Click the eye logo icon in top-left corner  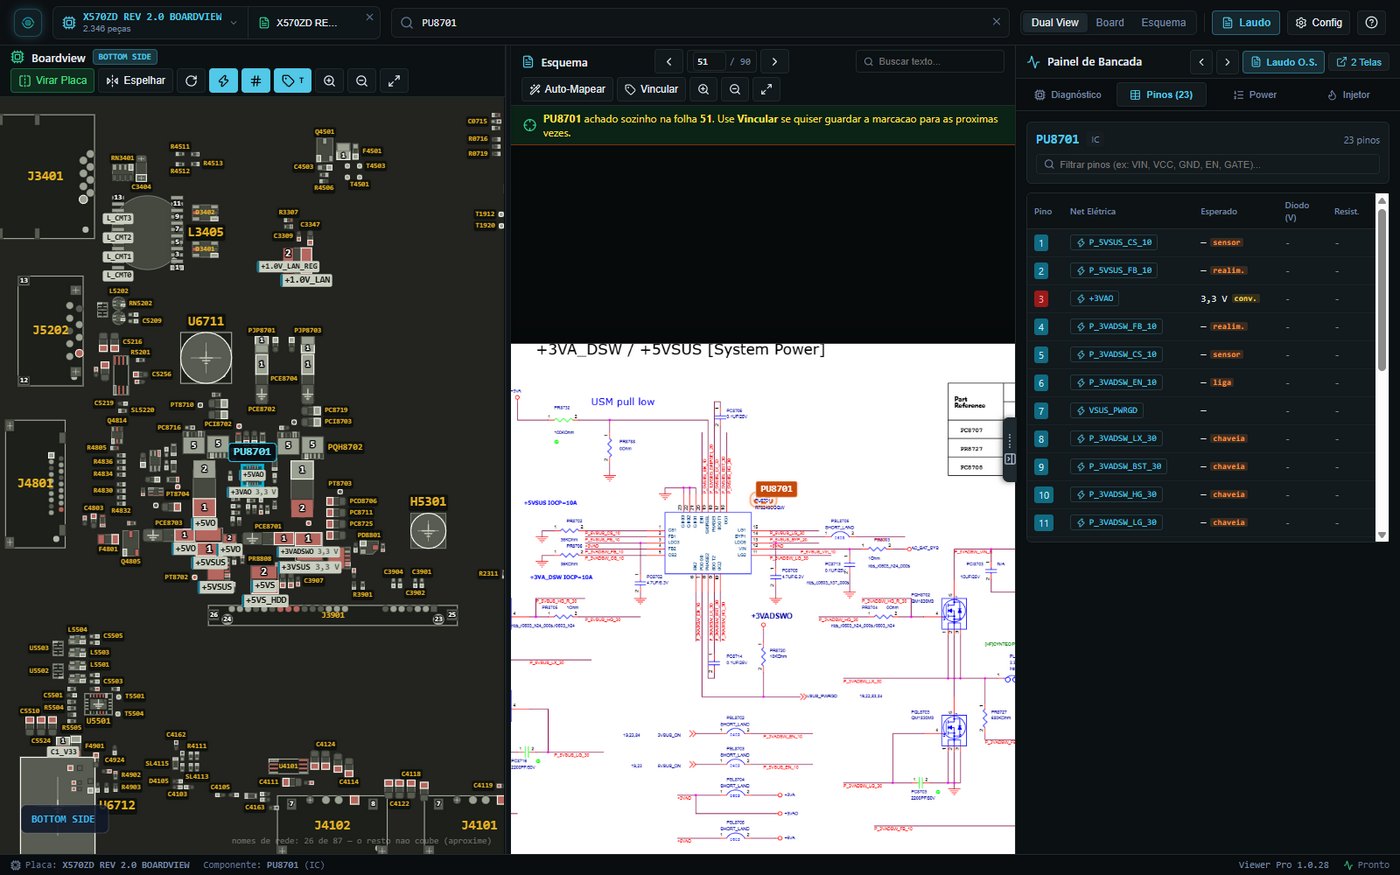point(27,22)
